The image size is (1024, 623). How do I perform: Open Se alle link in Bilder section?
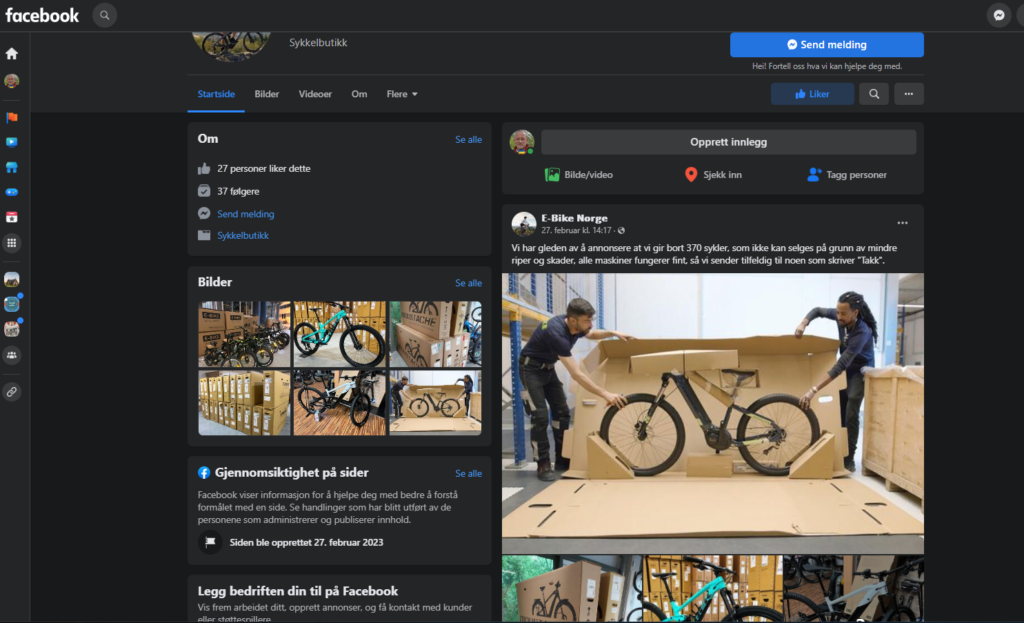point(468,283)
